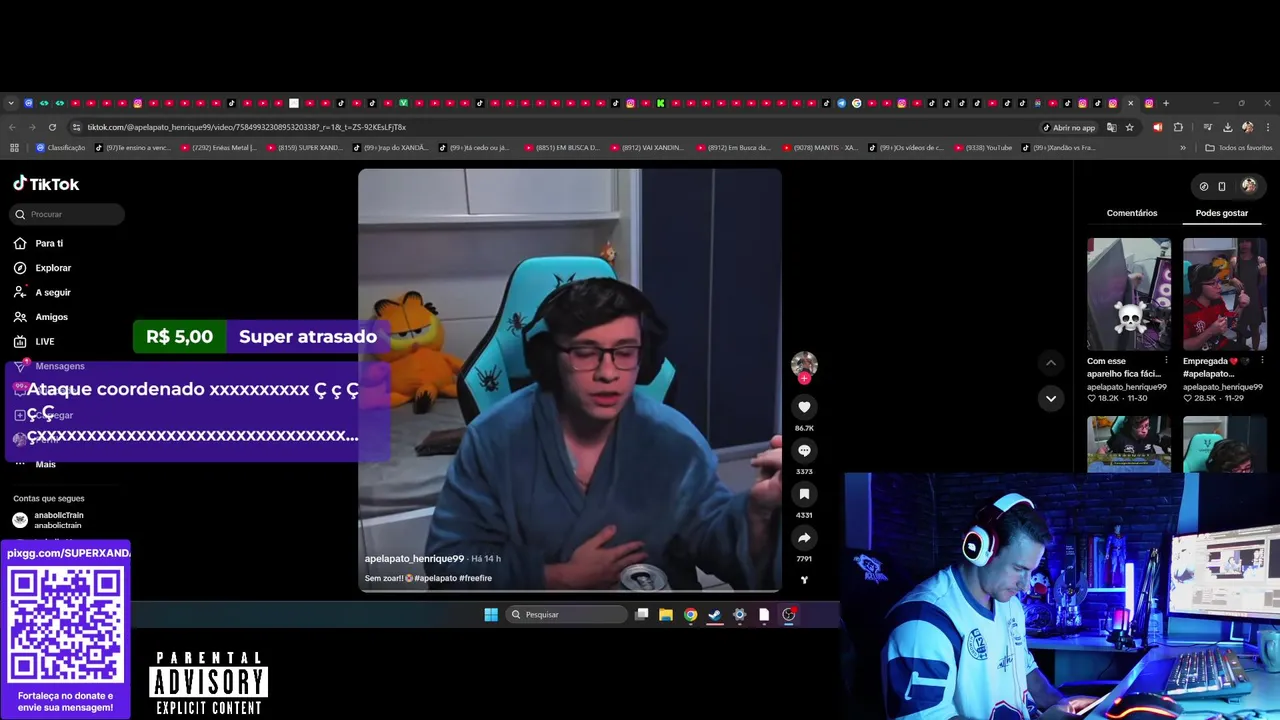This screenshot has height=720, width=1280.
Task: Open creator avatar beside the video
Action: point(804,364)
